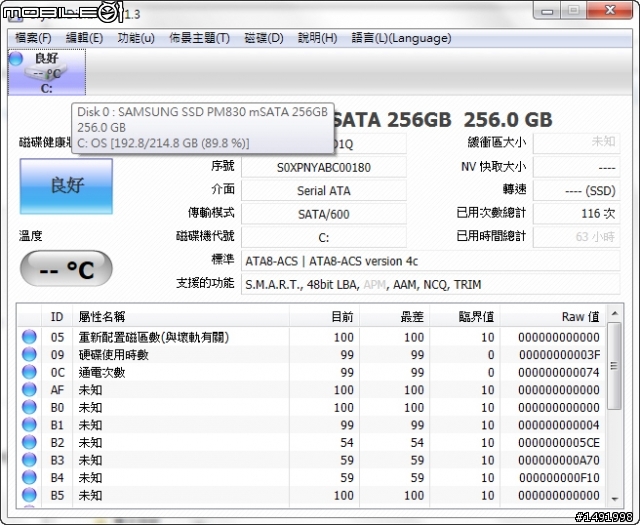Screen dimensions: 640x525
Task: Minimize the CrystalDiskInfo window
Action: [547, 10]
